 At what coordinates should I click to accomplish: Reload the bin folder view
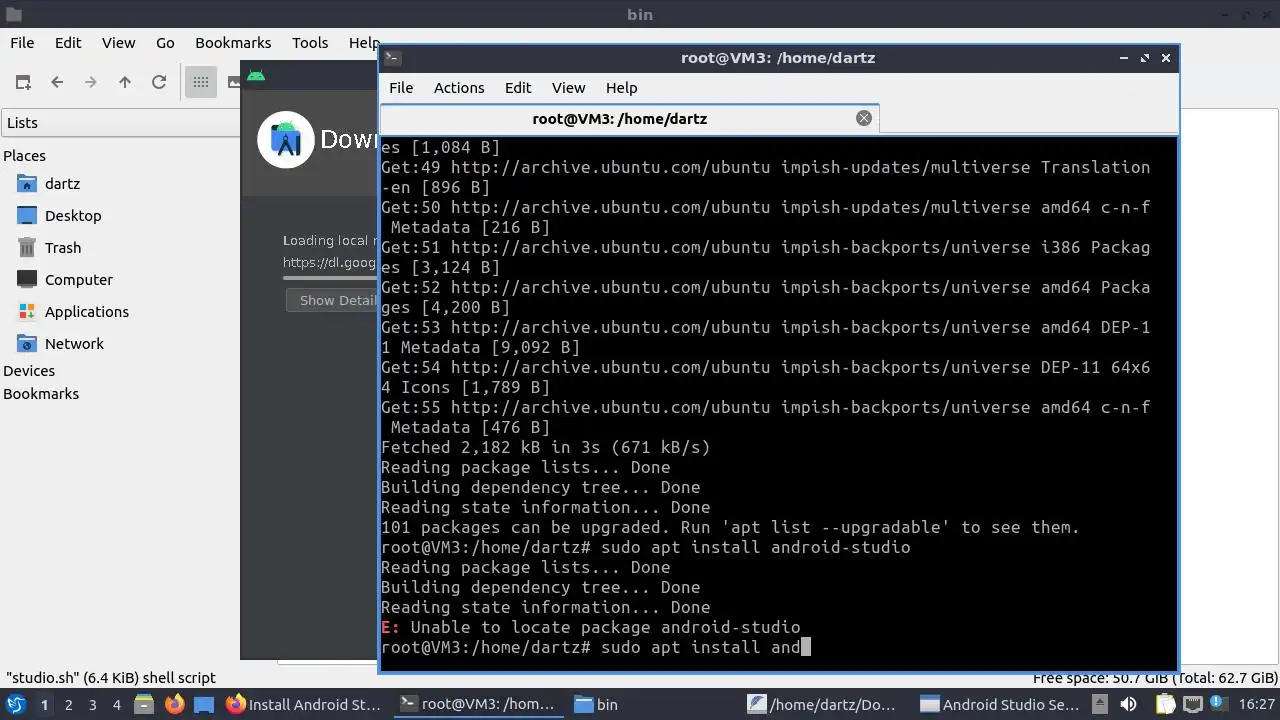(x=159, y=82)
